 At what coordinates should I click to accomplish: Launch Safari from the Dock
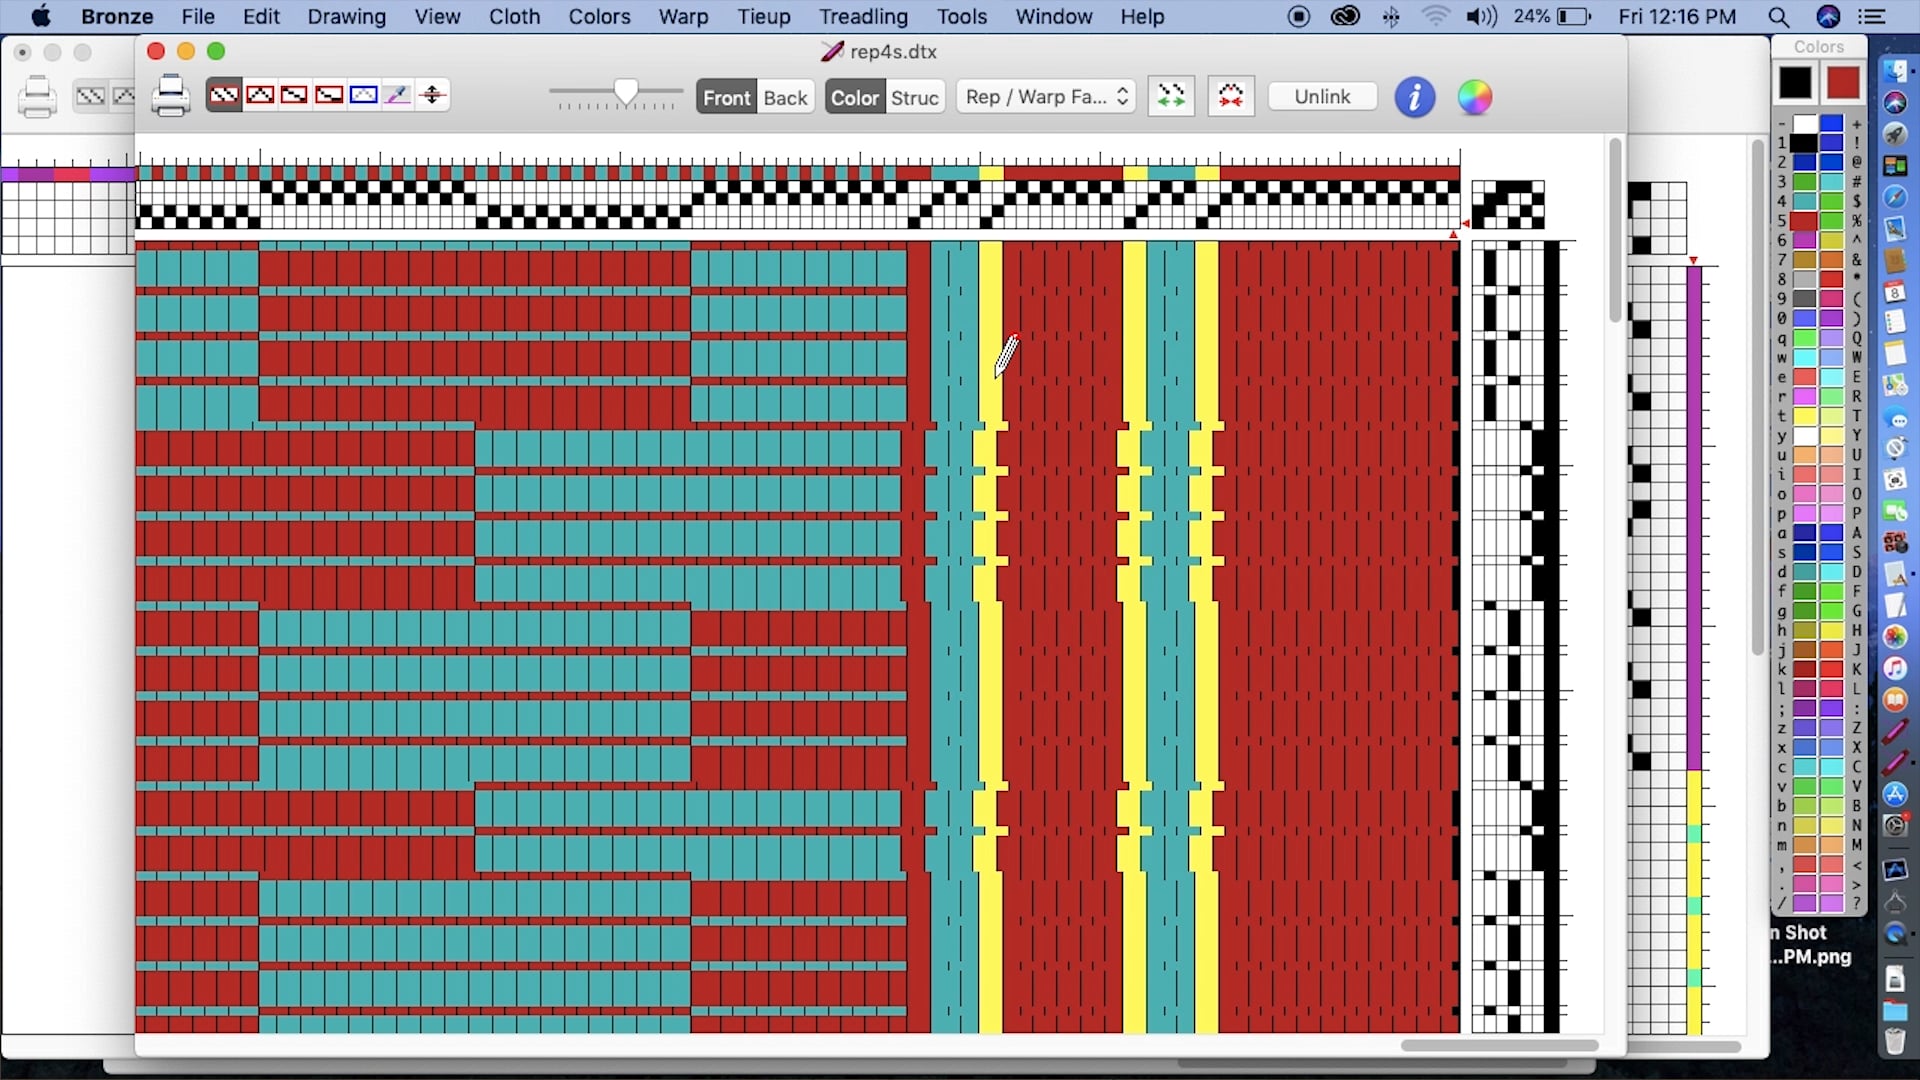point(1895,197)
